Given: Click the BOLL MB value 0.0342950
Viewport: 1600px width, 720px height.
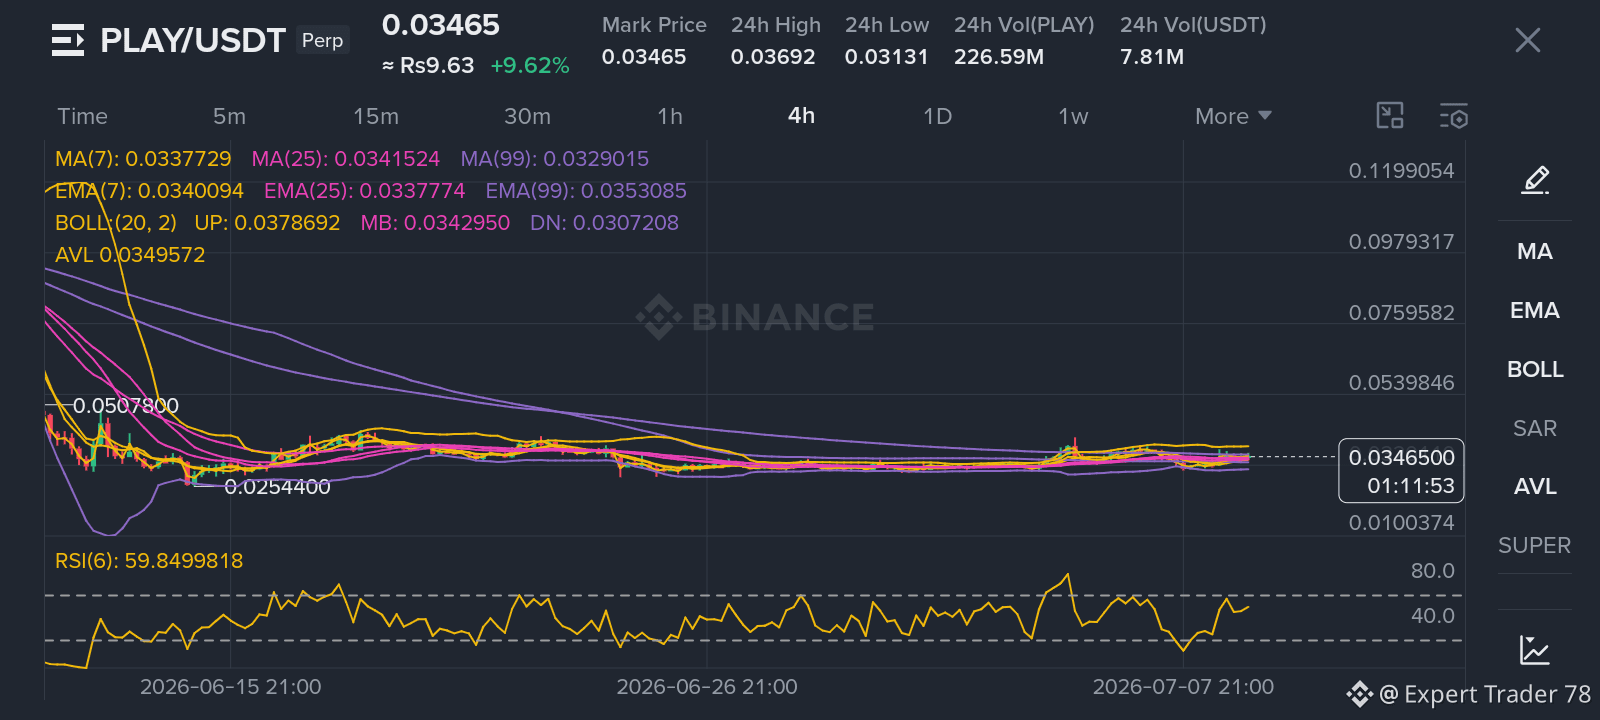Looking at the screenshot, I should 435,223.
